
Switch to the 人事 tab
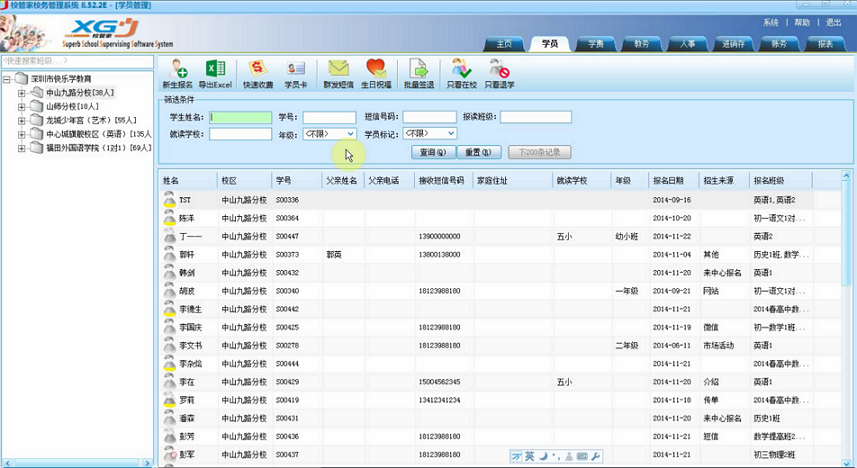(688, 44)
